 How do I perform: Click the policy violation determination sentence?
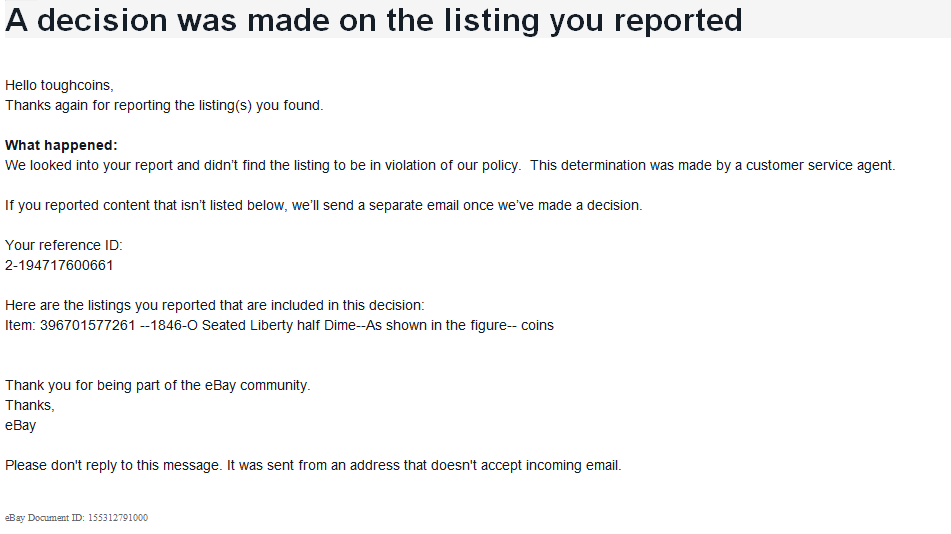[x=263, y=165]
